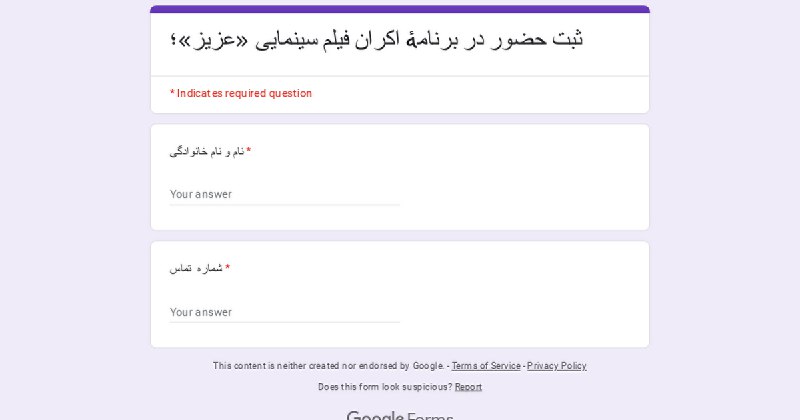Click the red asterisk beside شماره تماس

(x=228, y=267)
